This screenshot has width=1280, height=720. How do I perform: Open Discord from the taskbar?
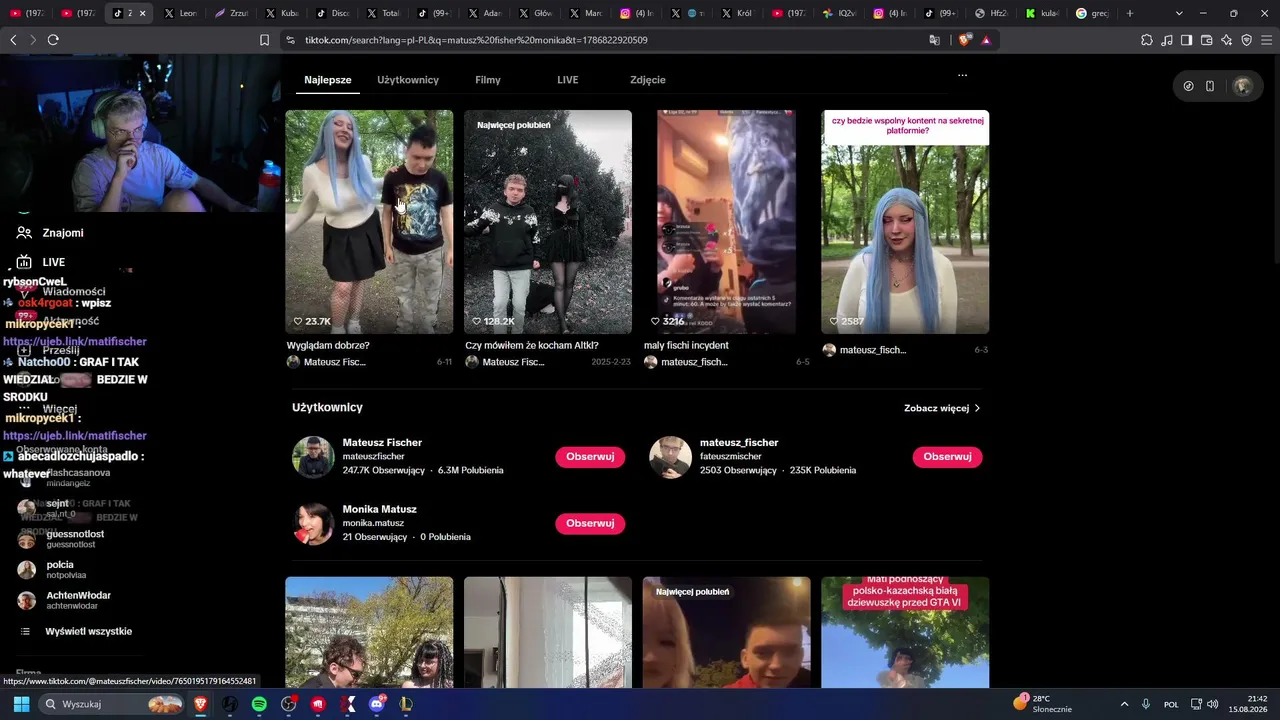tap(377, 704)
